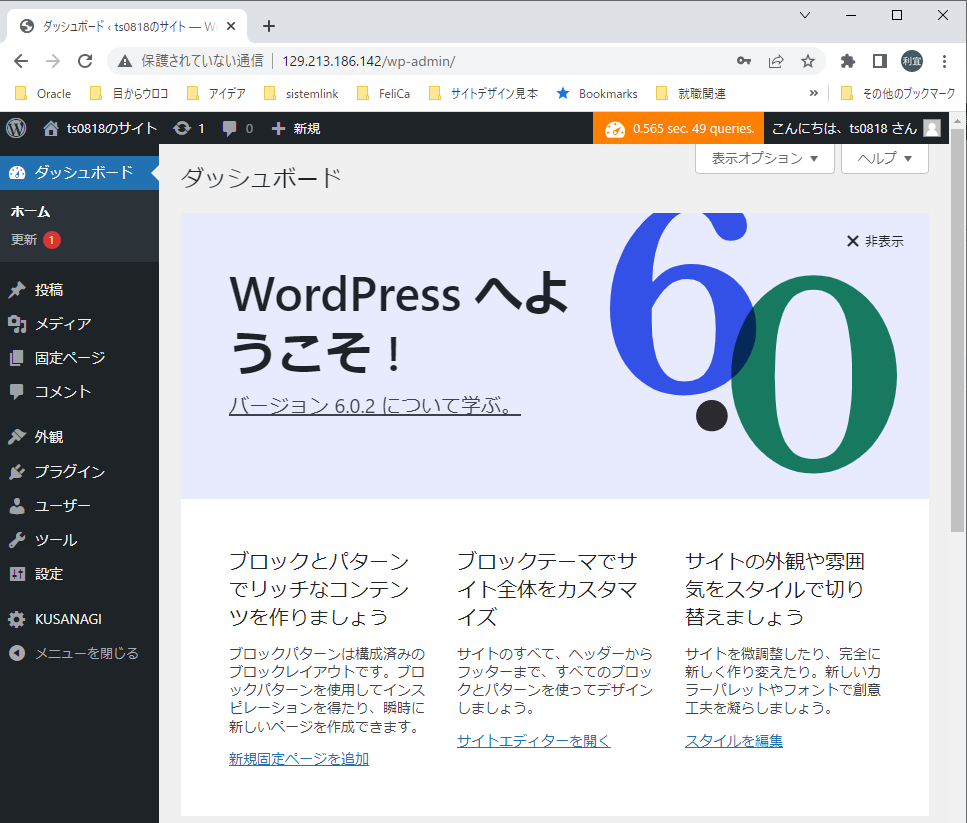Click サイトエディターを開く link

[533, 740]
